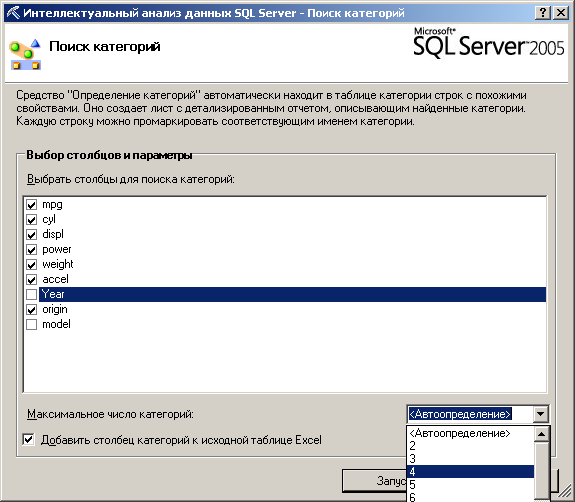Click the data mining title bar icon
This screenshot has width=575, height=502.
(x=13, y=13)
